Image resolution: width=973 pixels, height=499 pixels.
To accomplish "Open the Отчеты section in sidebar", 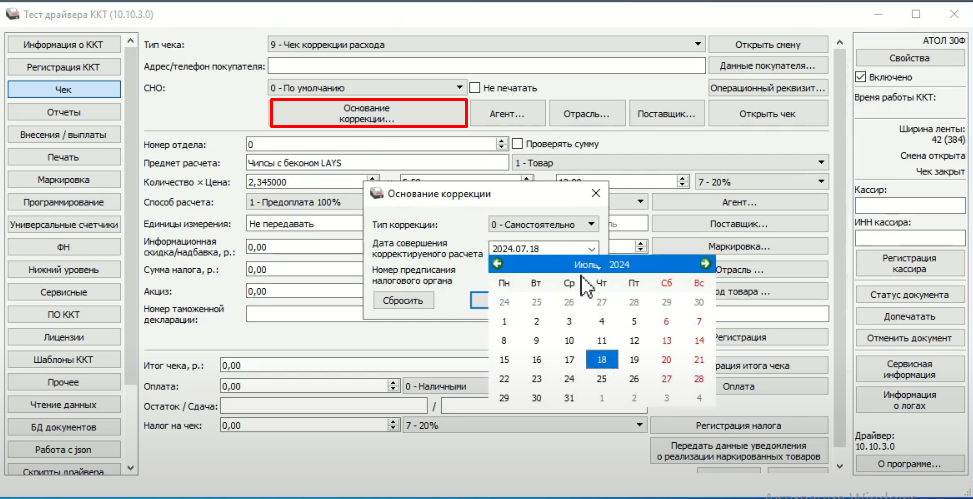I will click(63, 112).
